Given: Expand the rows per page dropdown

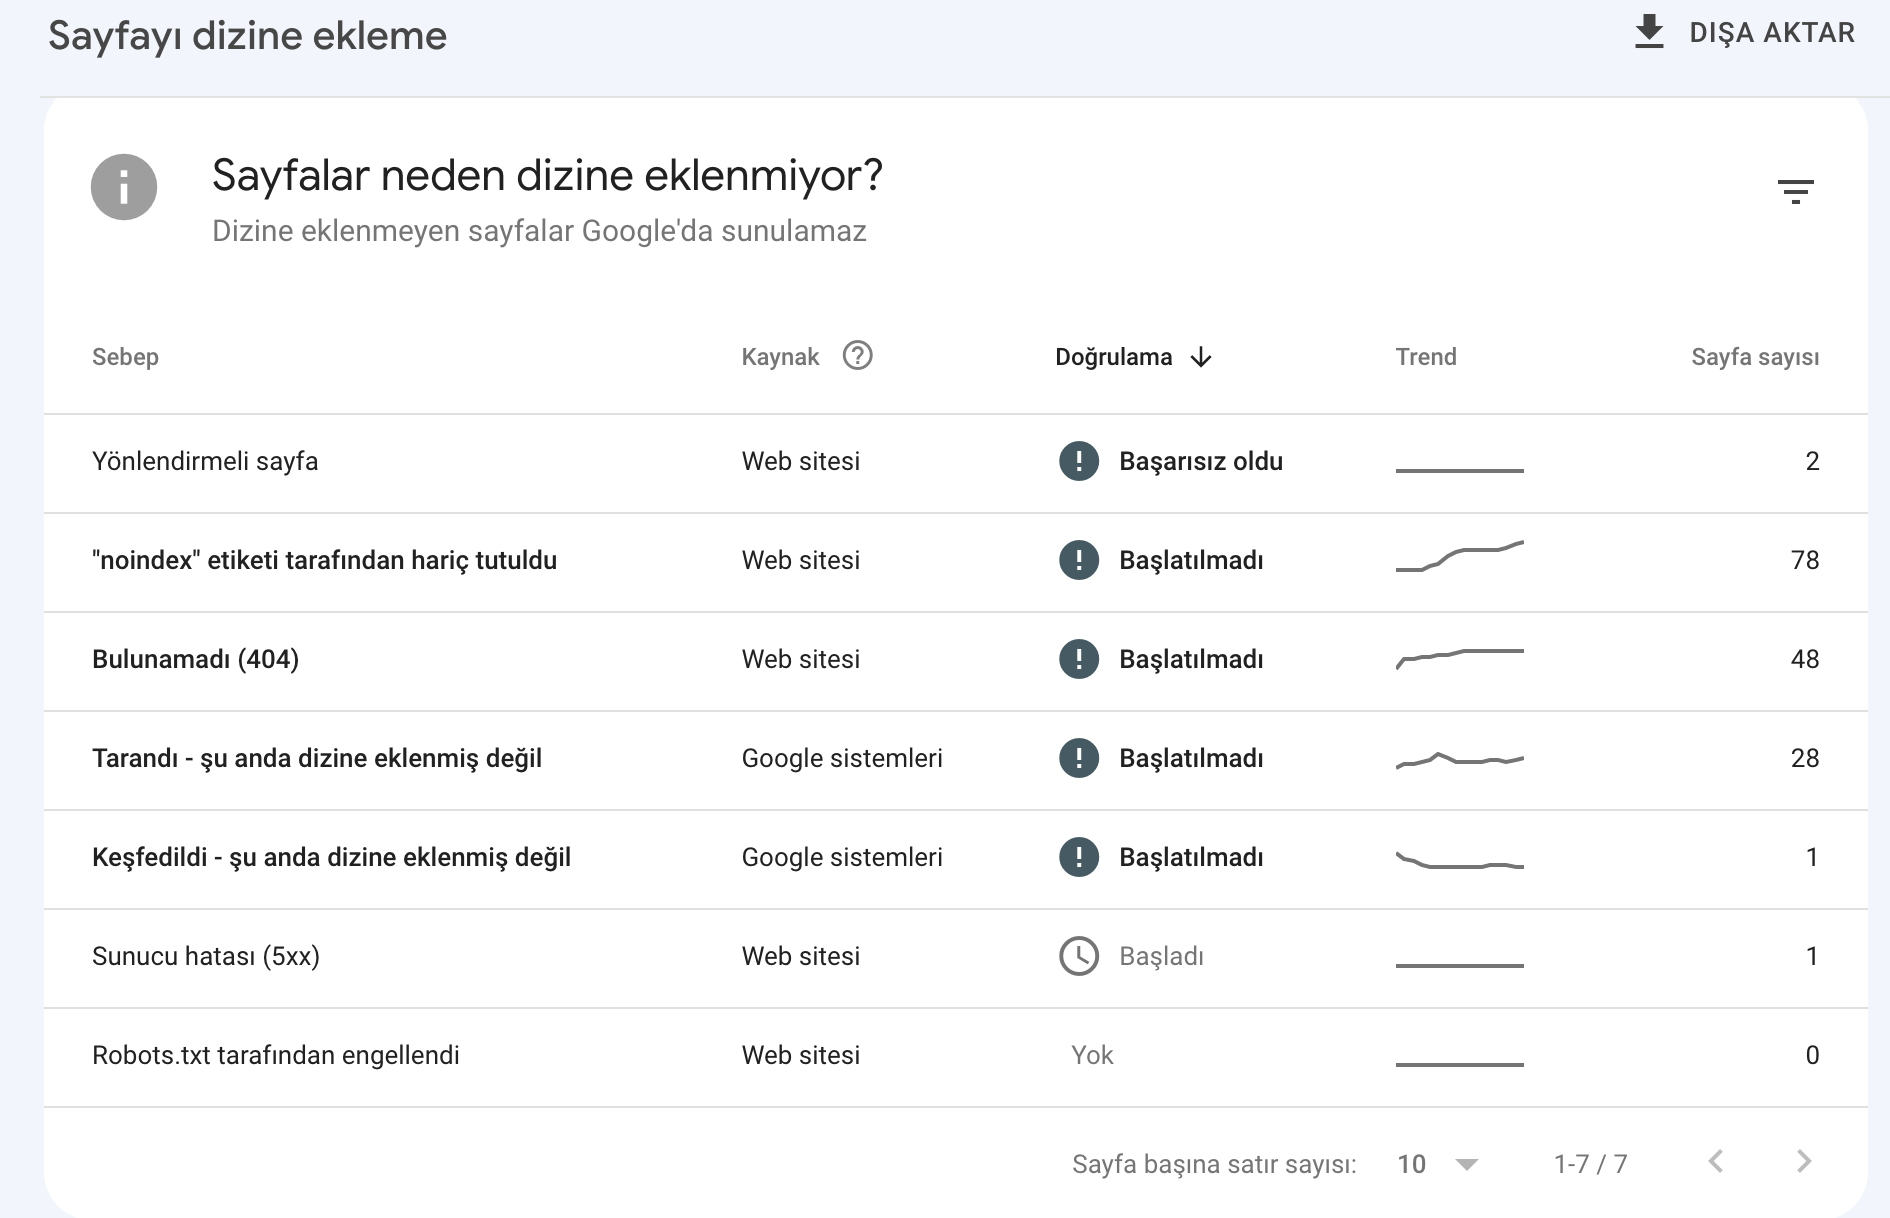Looking at the screenshot, I should [x=1437, y=1164].
